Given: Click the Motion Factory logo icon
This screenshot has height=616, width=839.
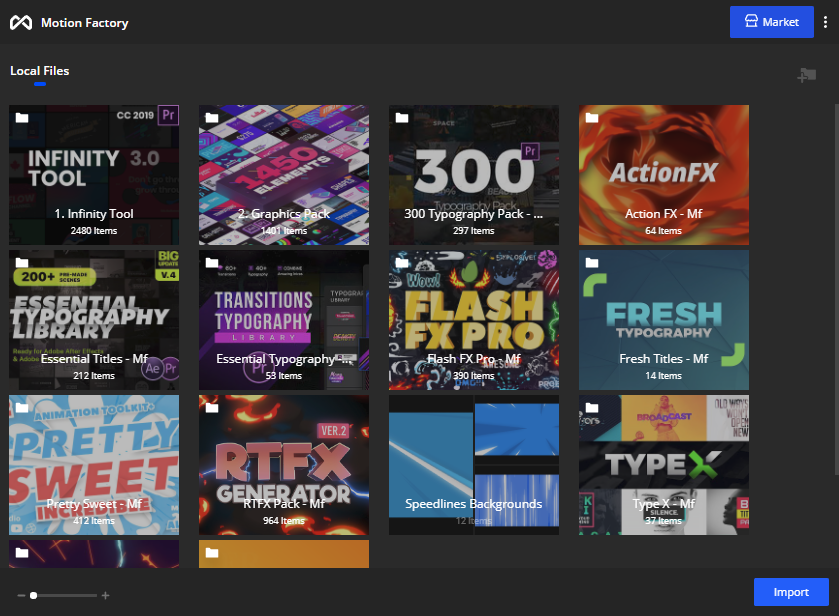Looking at the screenshot, I should coord(20,21).
